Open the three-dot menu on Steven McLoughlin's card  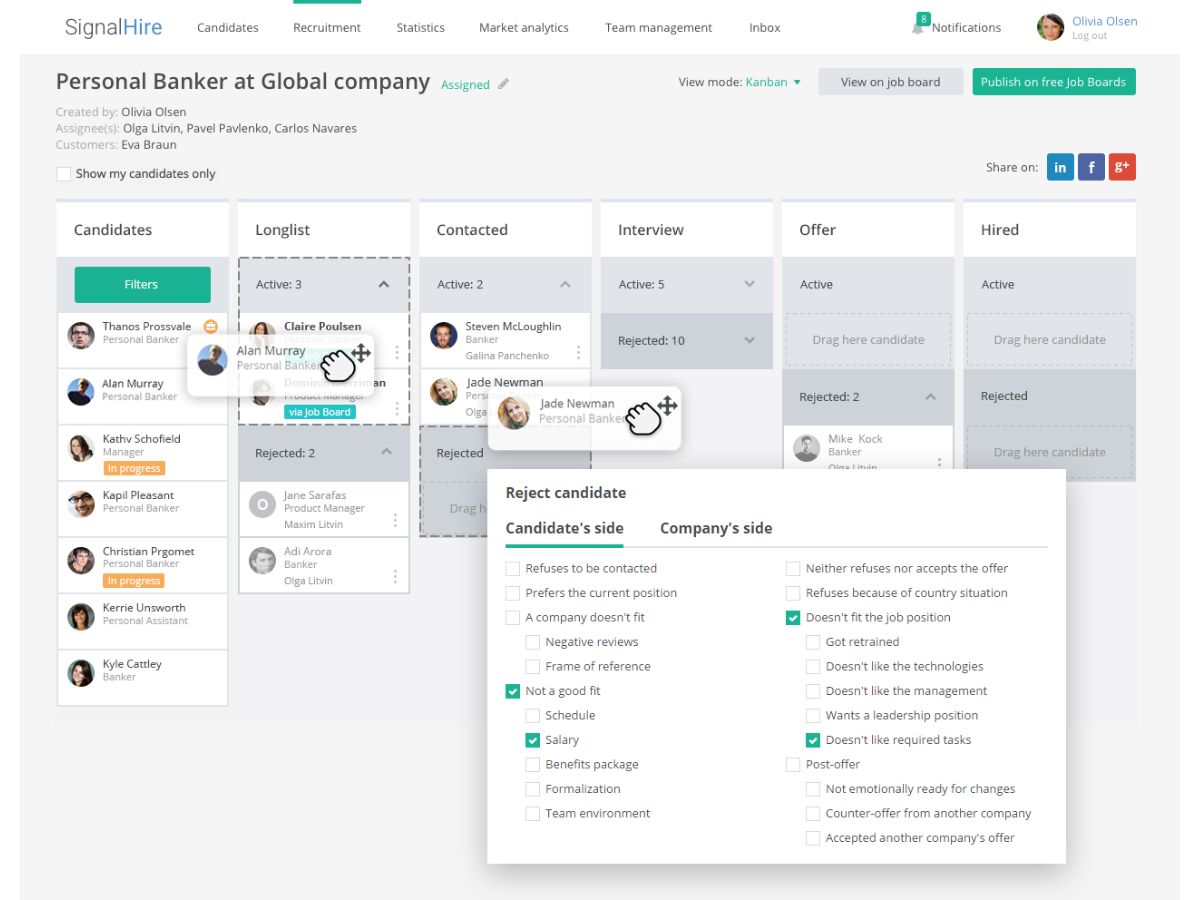click(x=578, y=353)
